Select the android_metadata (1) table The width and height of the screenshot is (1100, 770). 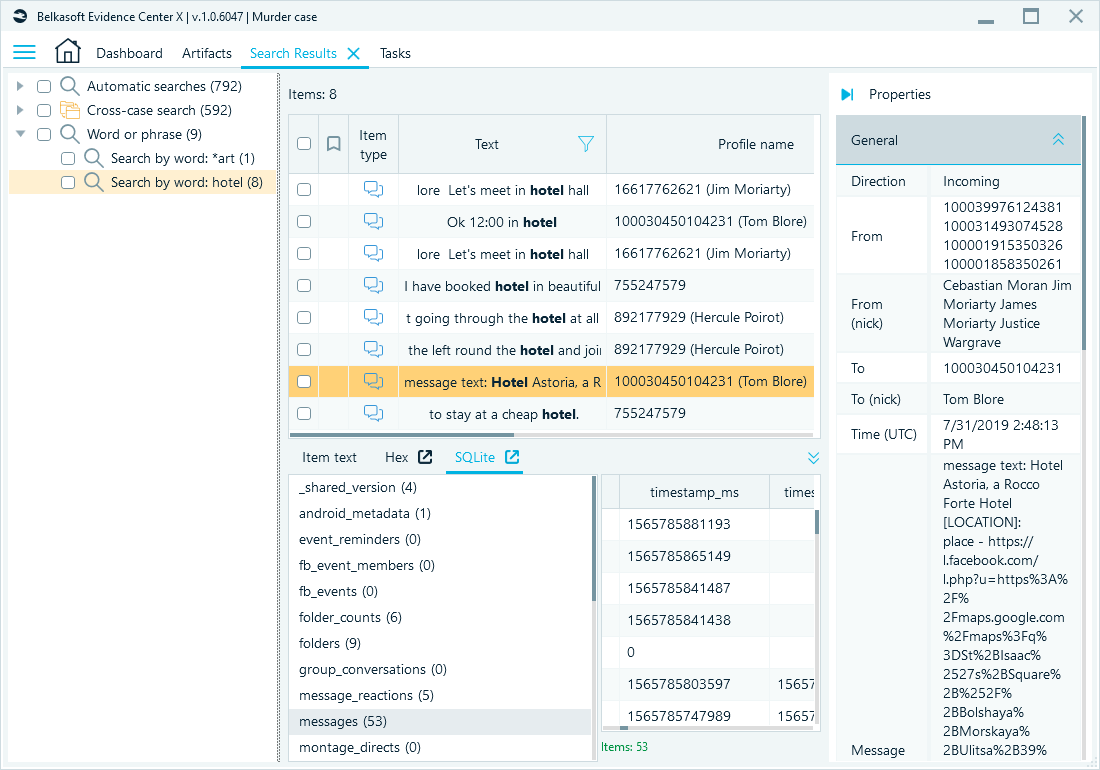(440, 513)
